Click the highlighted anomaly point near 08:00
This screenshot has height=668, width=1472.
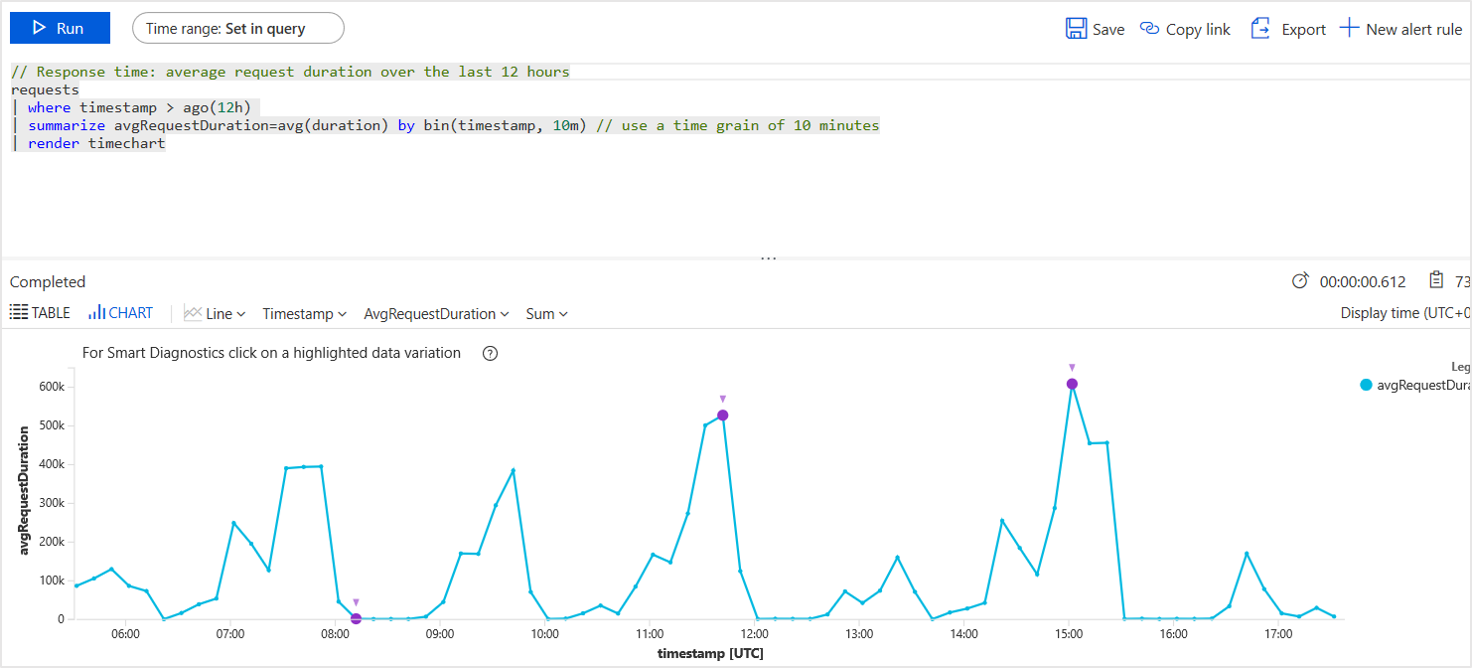[356, 618]
